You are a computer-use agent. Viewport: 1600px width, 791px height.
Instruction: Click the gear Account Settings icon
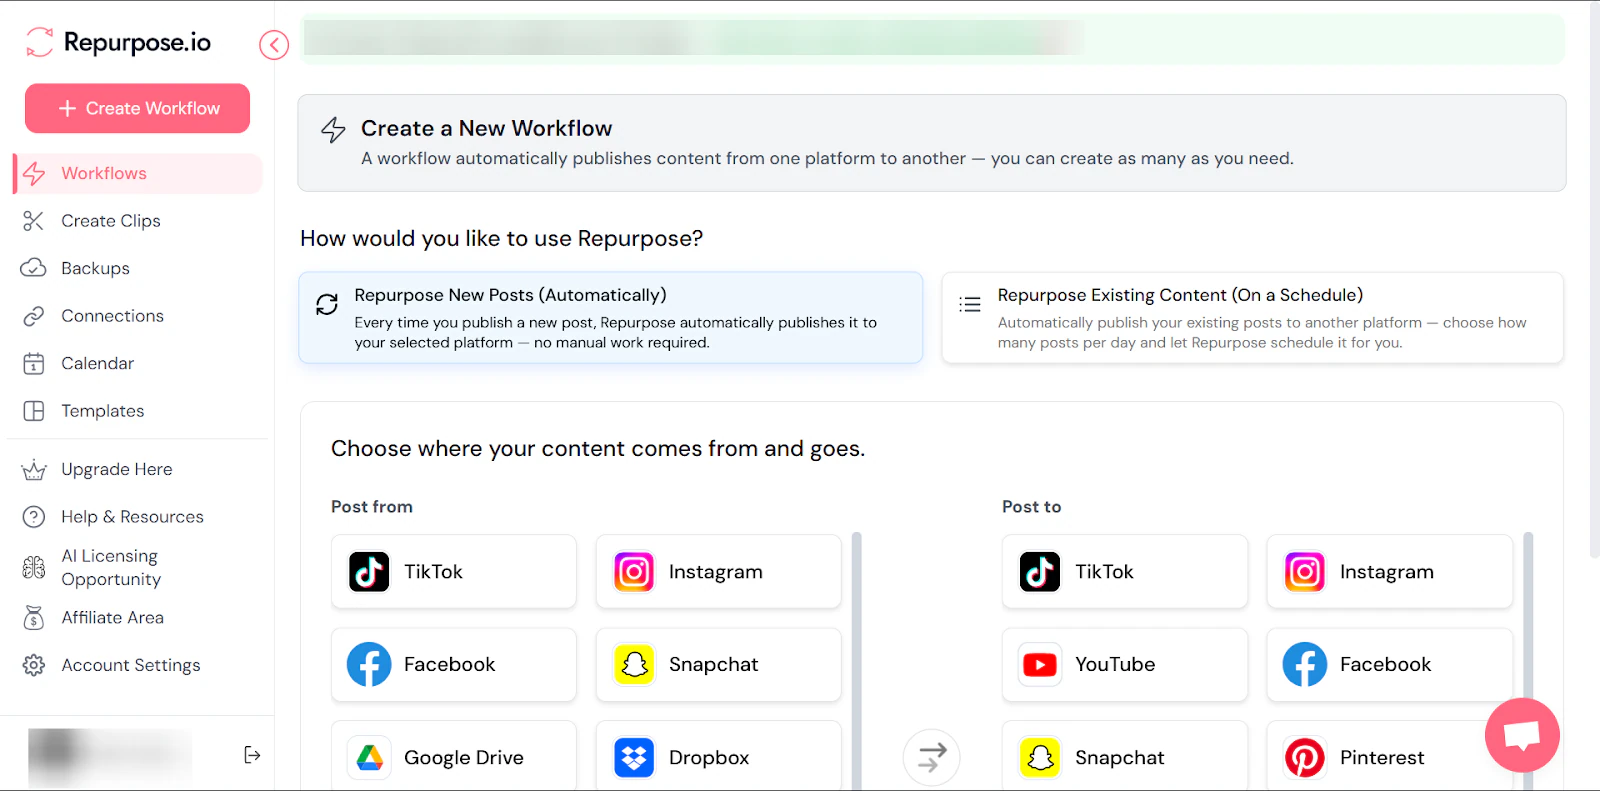(x=34, y=665)
